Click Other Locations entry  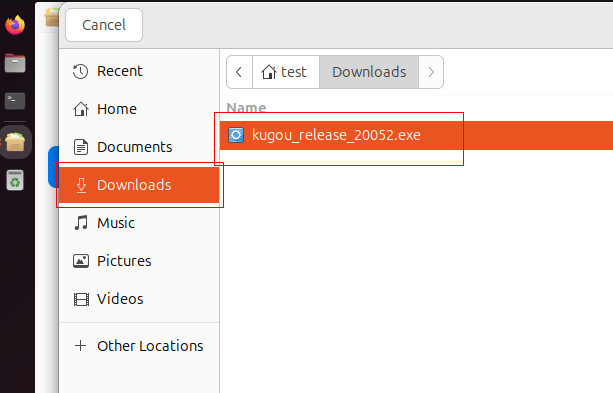(139, 346)
